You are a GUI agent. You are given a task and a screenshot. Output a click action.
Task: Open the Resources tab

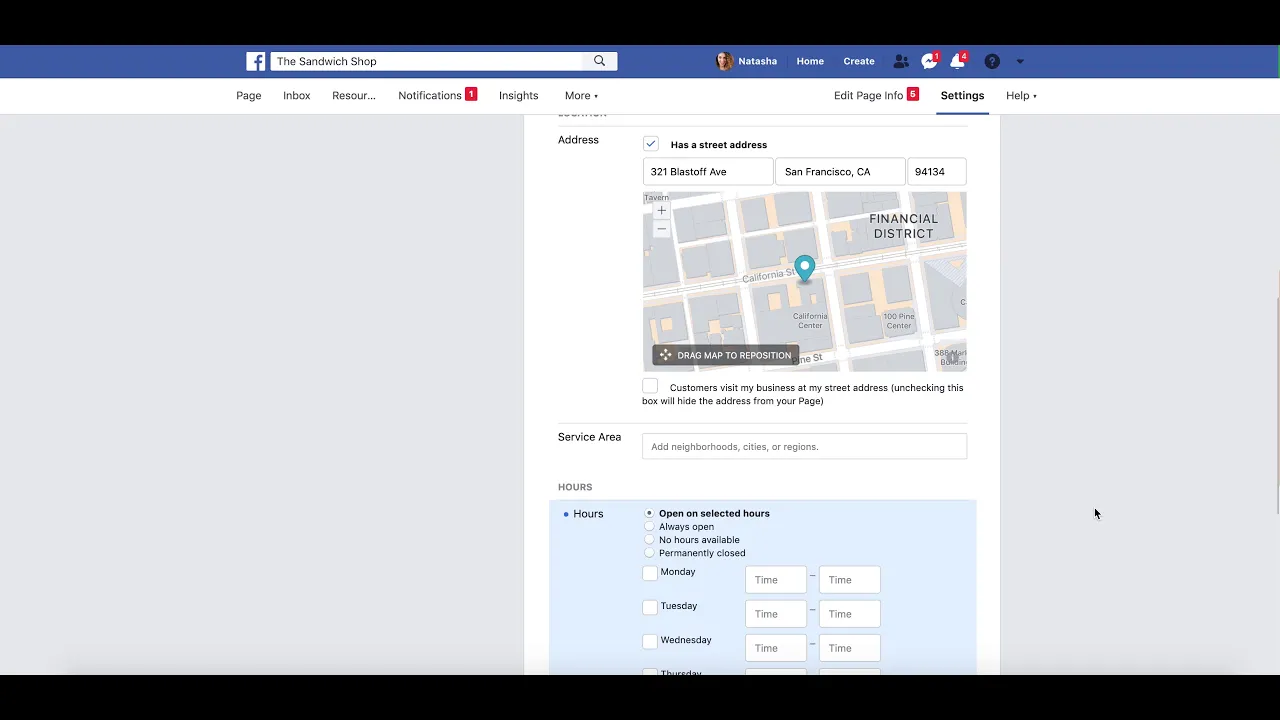[x=354, y=96]
